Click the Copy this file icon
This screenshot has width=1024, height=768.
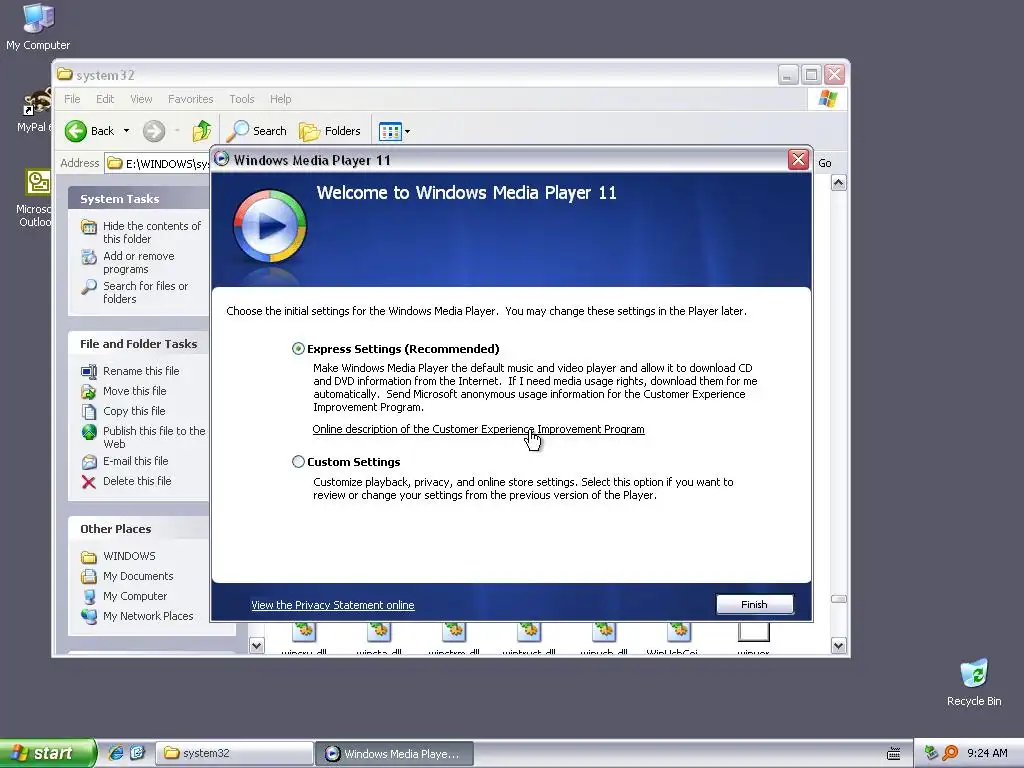pyautogui.click(x=89, y=411)
